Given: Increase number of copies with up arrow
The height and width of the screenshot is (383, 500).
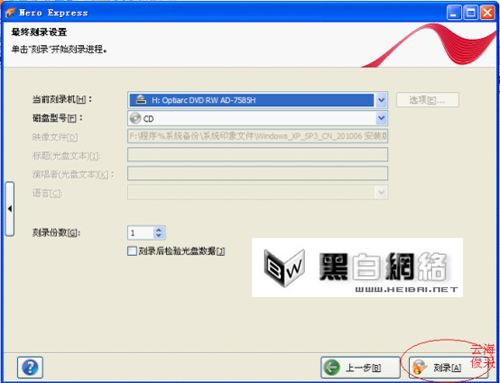Looking at the screenshot, I should [x=159, y=230].
